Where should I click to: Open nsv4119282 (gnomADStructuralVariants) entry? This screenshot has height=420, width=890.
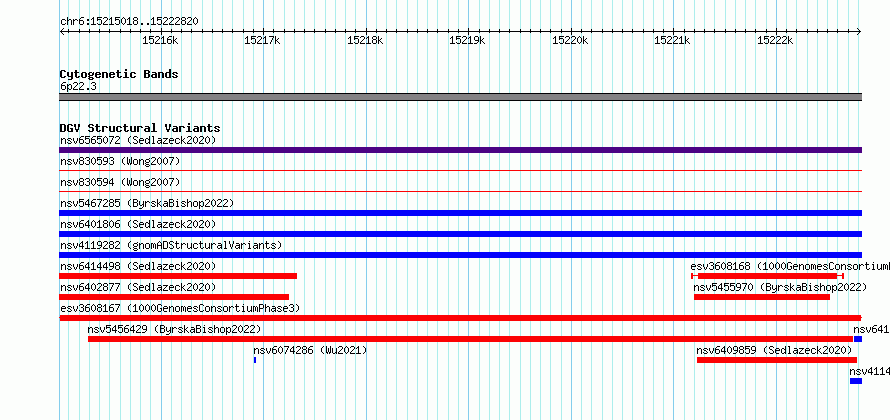click(171, 245)
